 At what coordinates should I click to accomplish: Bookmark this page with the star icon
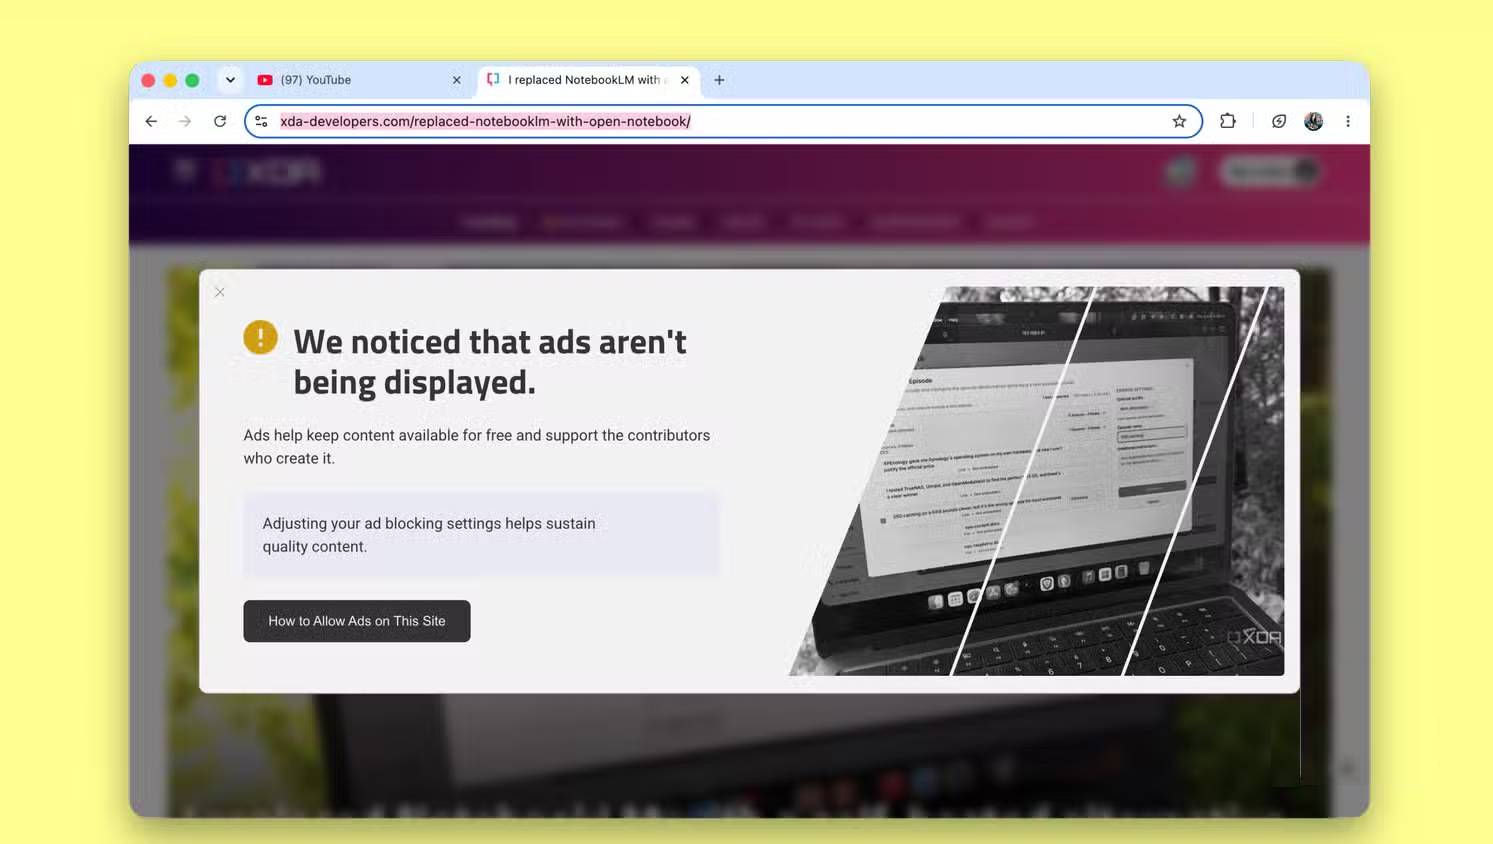click(1179, 121)
